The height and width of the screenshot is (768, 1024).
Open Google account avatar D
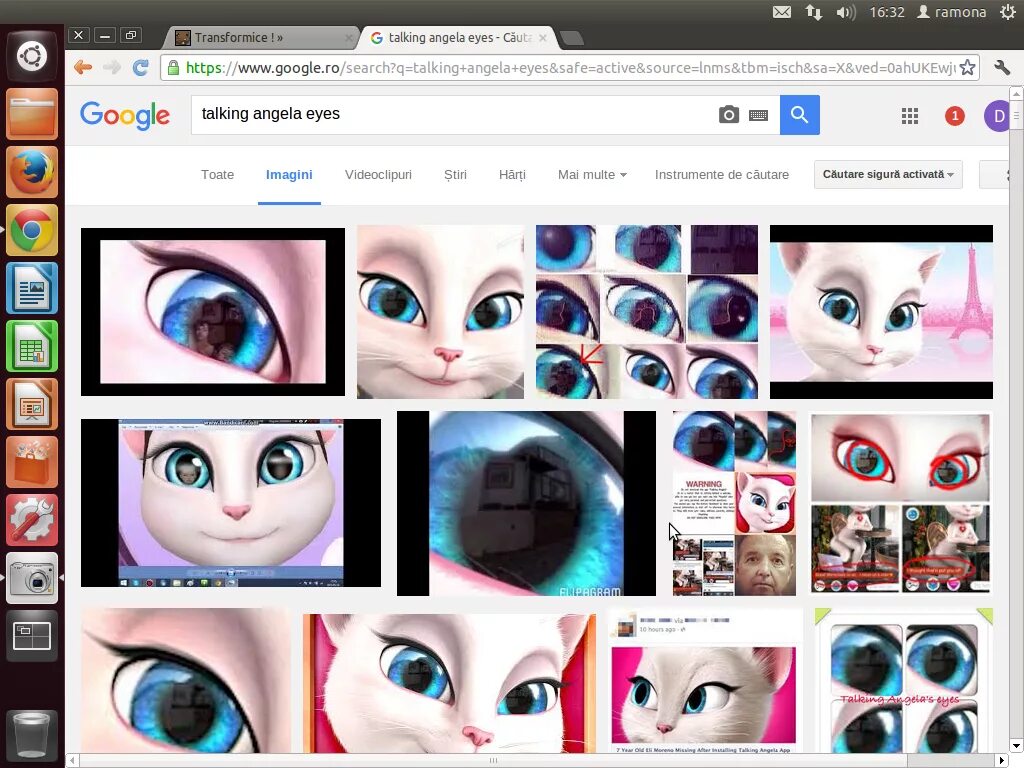997,116
